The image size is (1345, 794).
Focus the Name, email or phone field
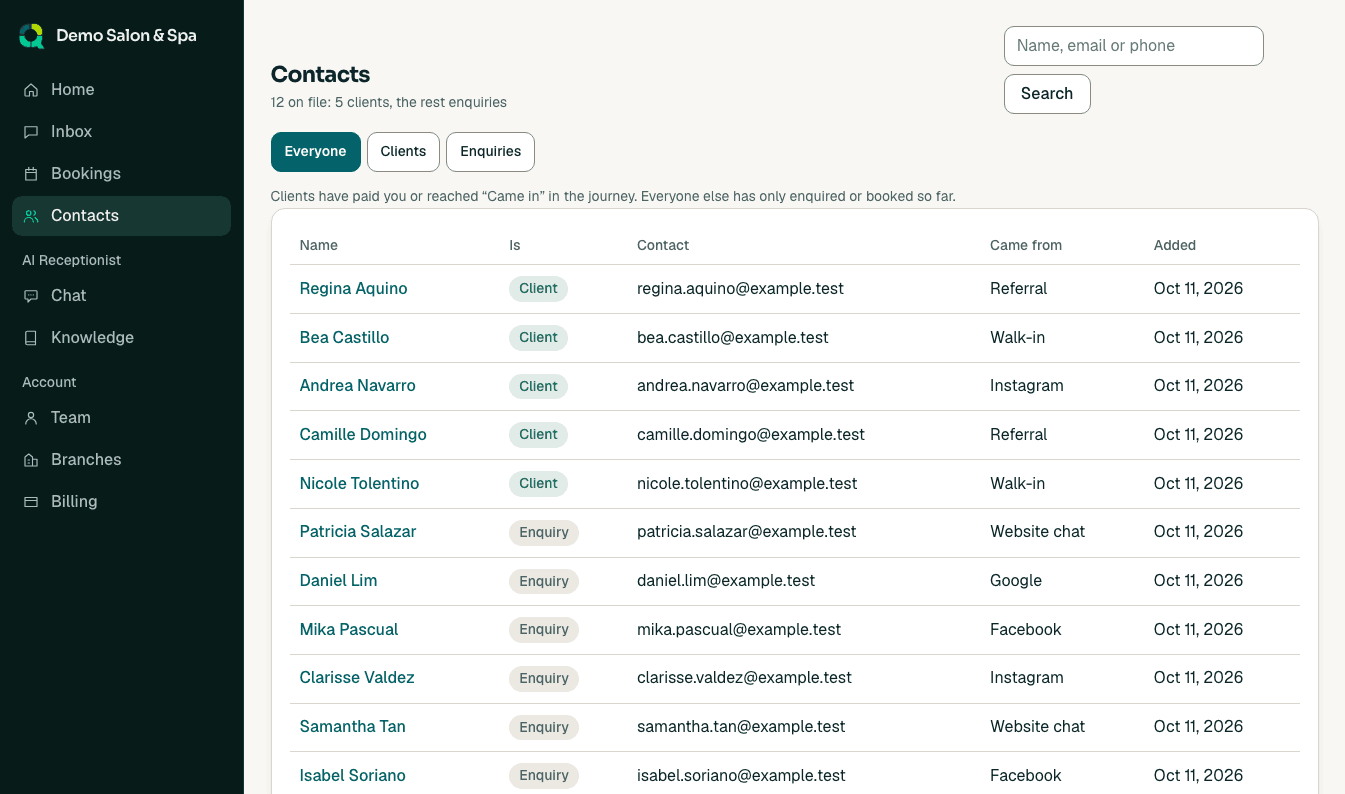pyautogui.click(x=1134, y=46)
